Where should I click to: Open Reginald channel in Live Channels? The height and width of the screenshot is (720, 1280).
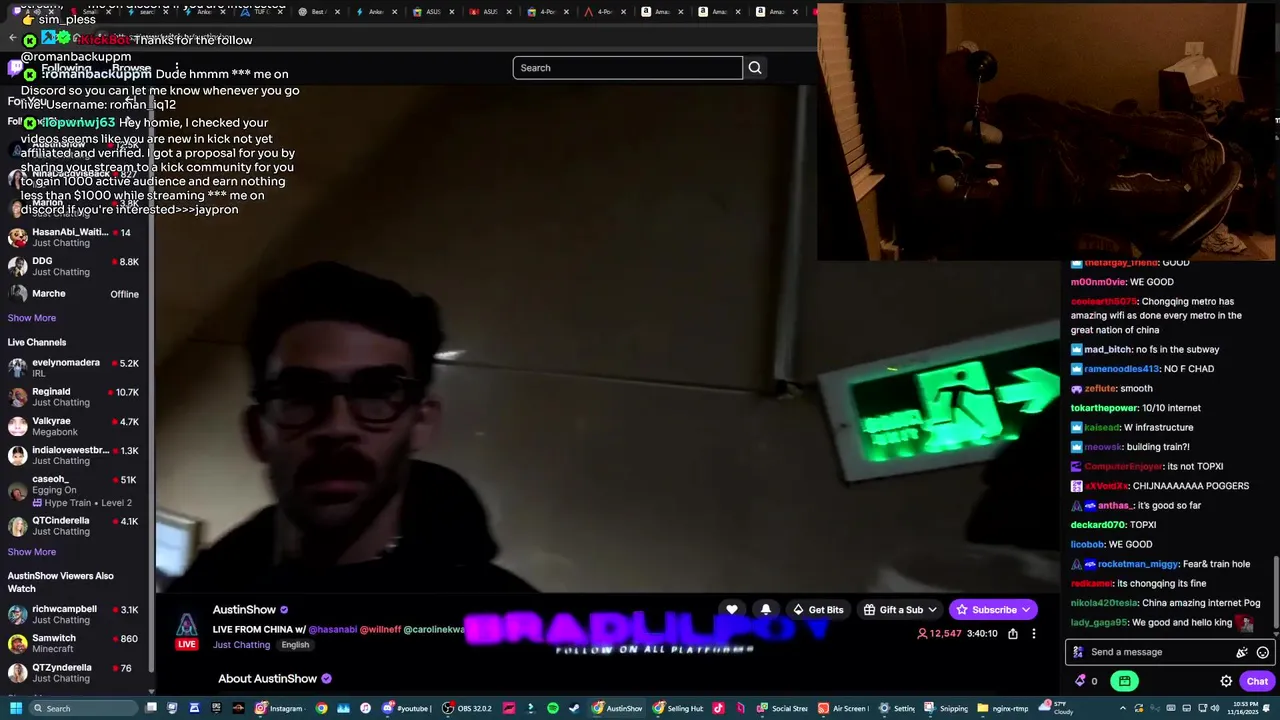[76, 397]
